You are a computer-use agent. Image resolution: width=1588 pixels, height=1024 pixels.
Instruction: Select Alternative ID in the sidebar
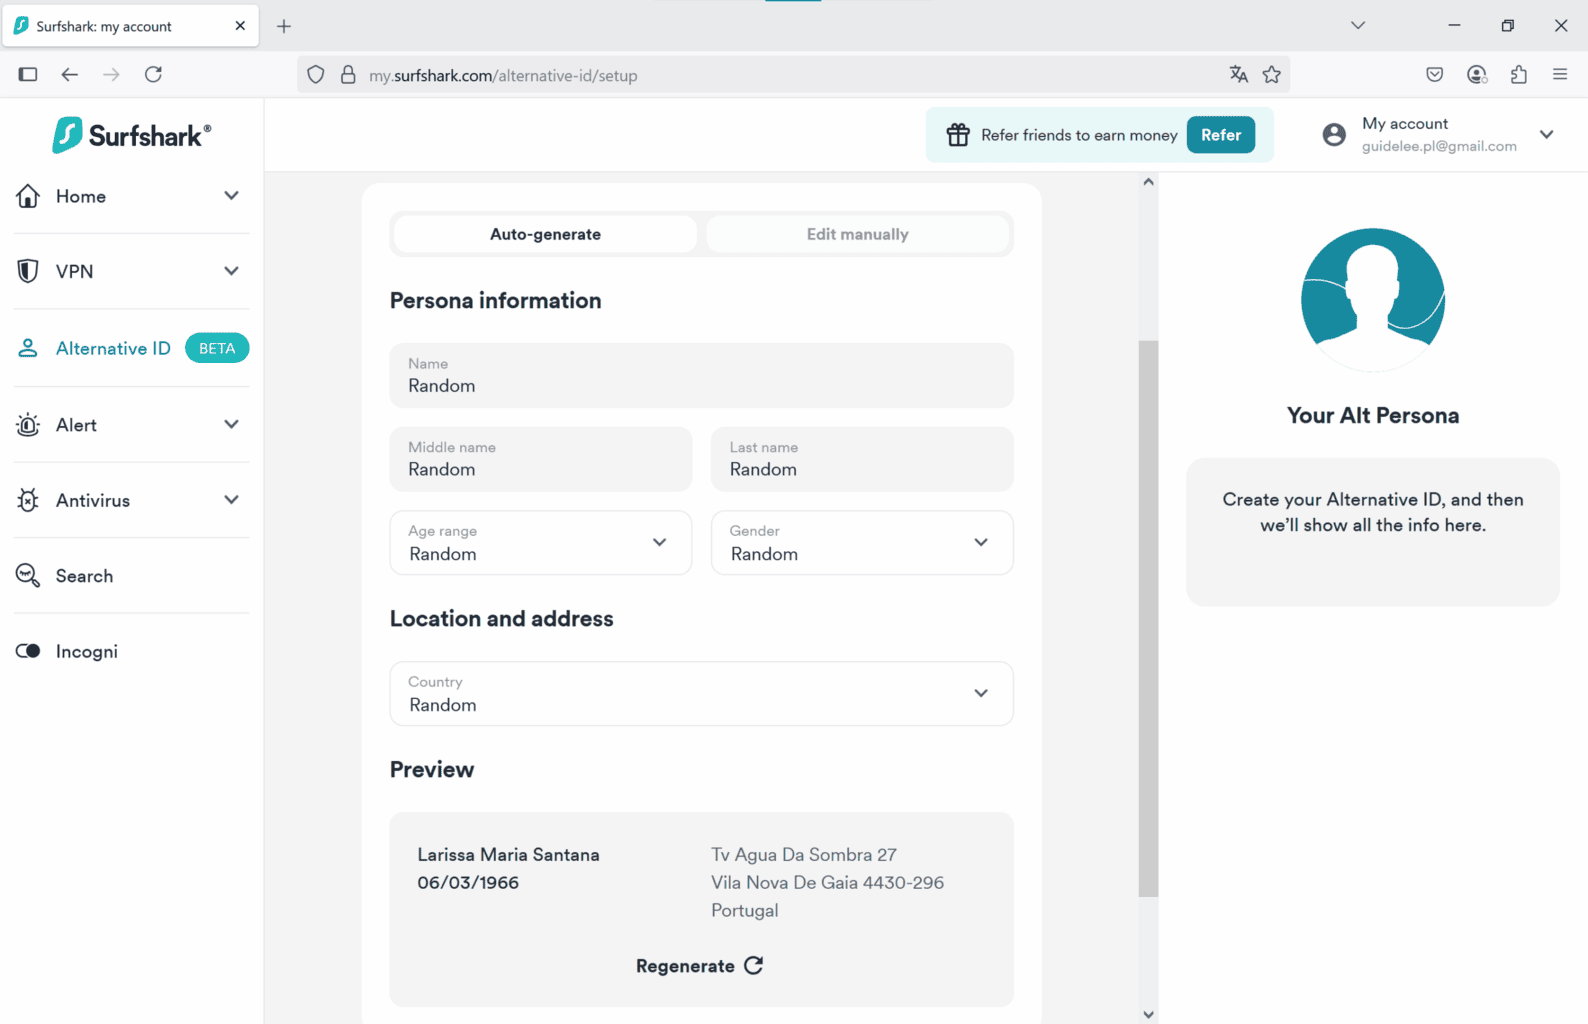click(113, 348)
